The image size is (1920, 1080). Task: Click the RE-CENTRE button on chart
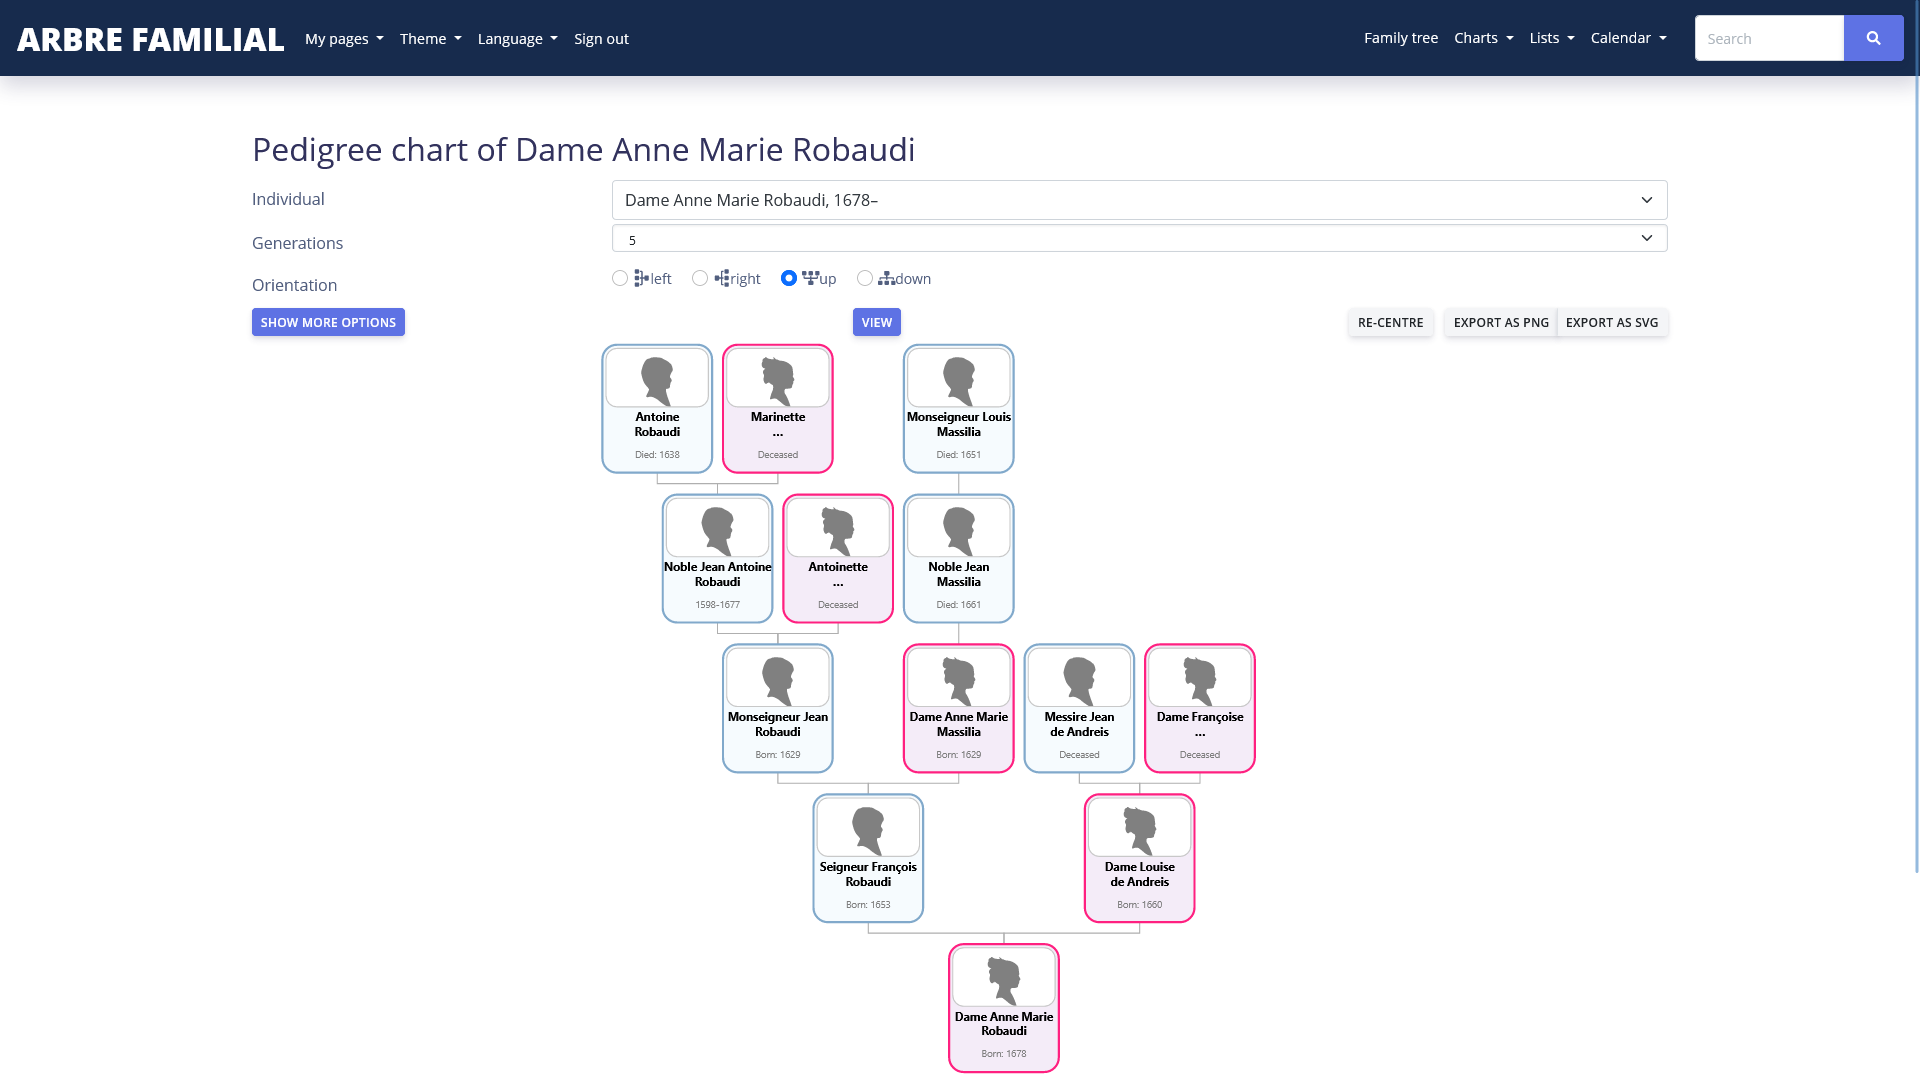click(1390, 322)
